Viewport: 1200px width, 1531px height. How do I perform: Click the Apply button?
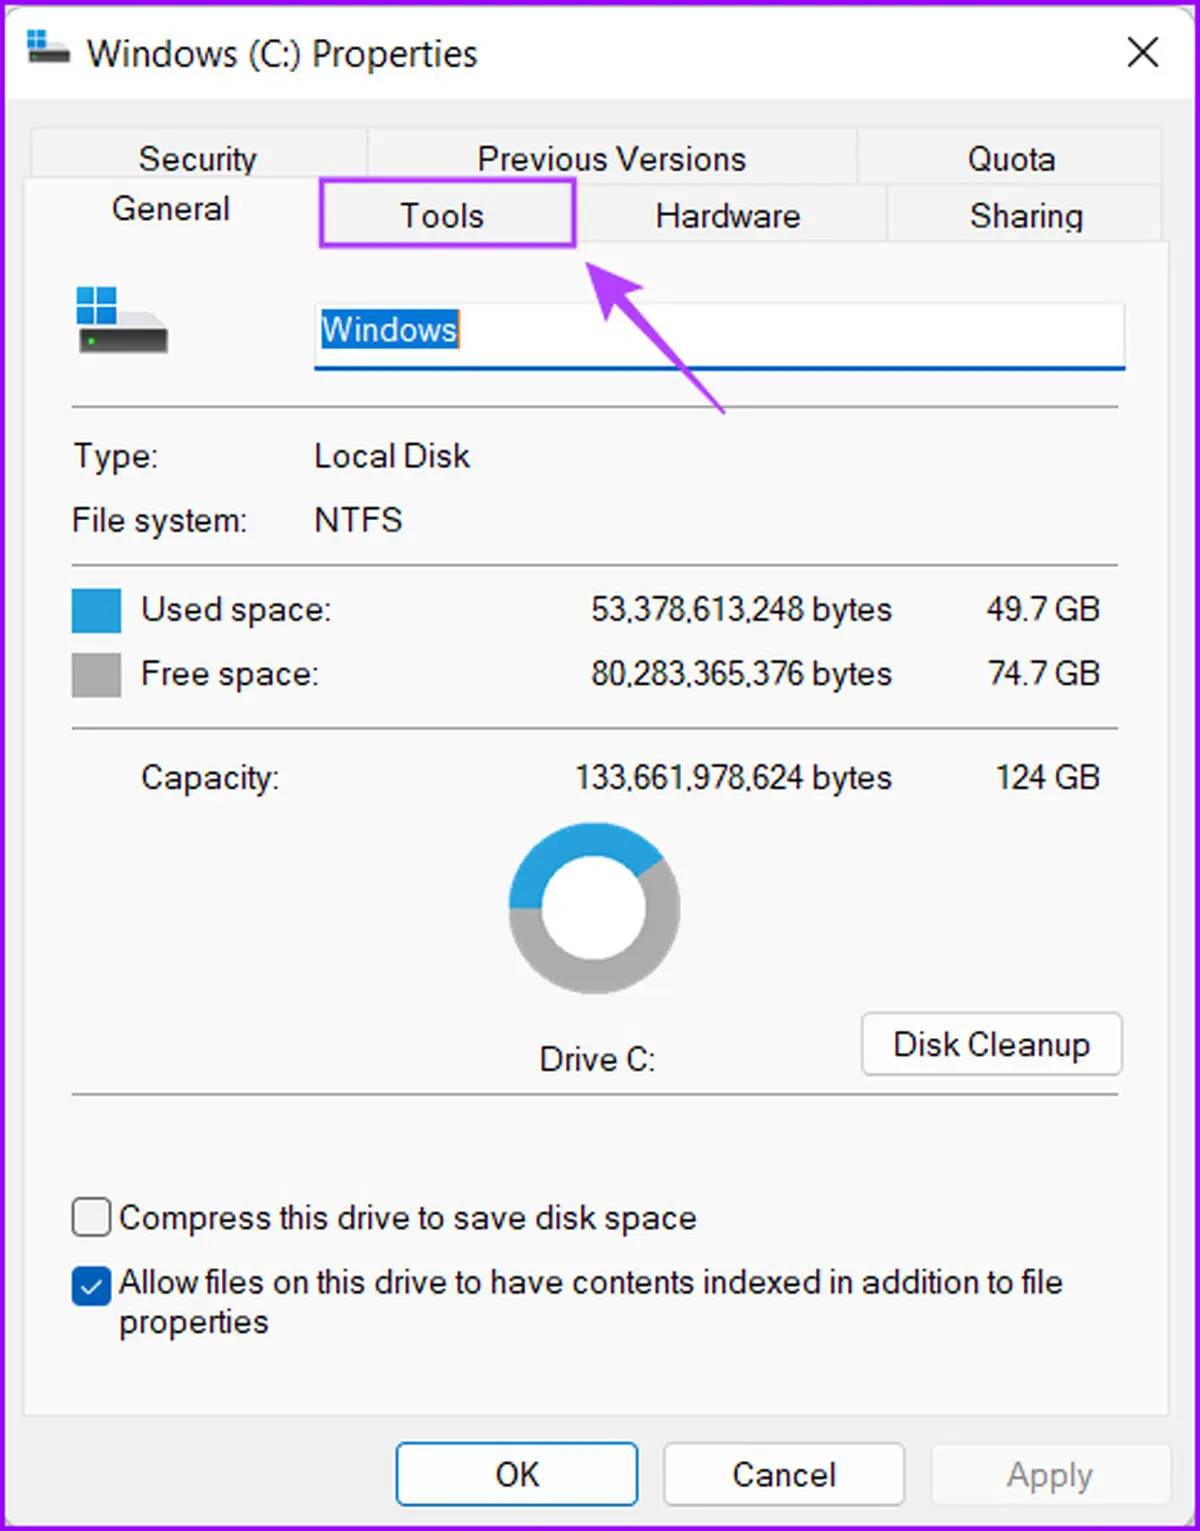[x=1050, y=1474]
